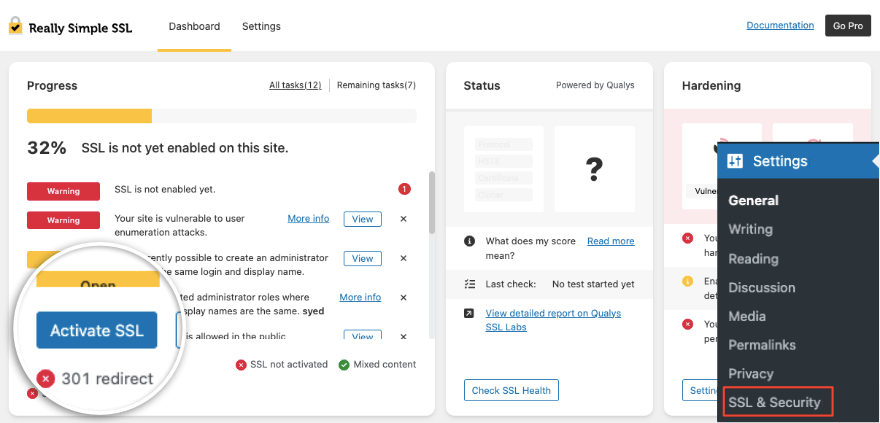Click the yellow info icon in Hardening list
The height and width of the screenshot is (423, 880).
click(688, 281)
